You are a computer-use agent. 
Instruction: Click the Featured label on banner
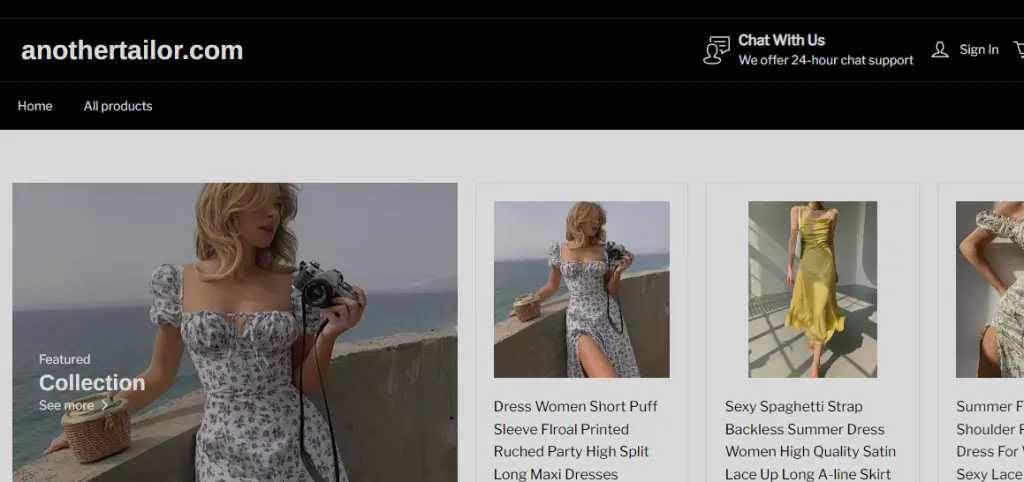(x=65, y=359)
